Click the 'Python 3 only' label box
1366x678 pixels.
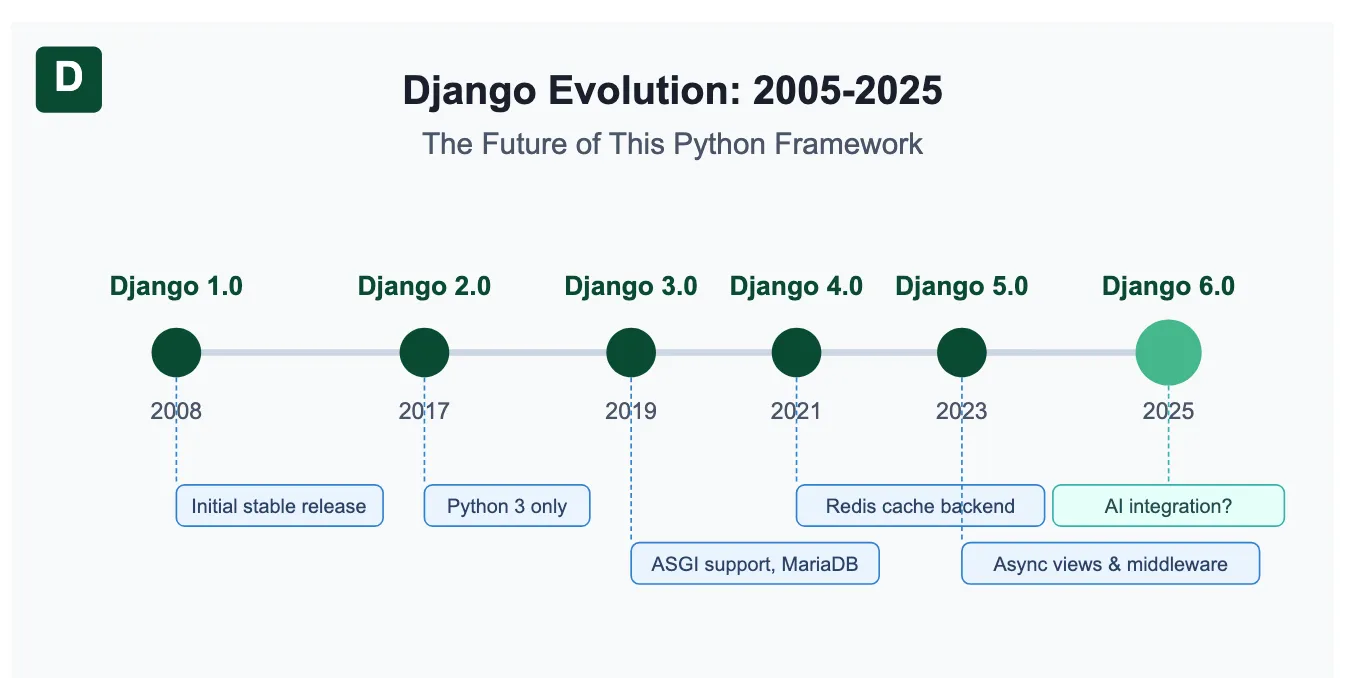coord(507,506)
